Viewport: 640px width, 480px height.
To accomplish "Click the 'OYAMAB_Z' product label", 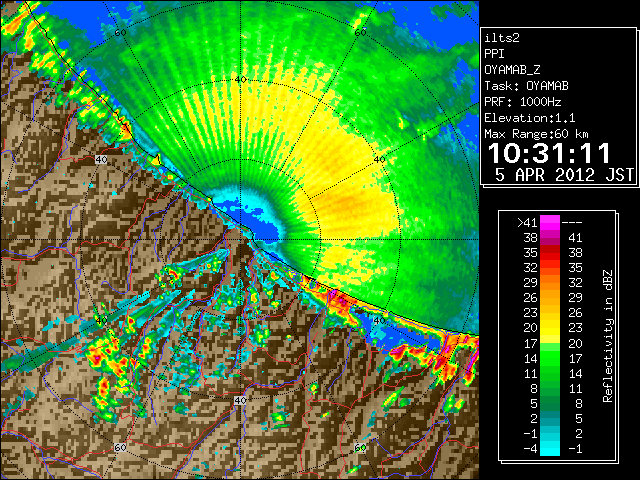I will click(512, 70).
